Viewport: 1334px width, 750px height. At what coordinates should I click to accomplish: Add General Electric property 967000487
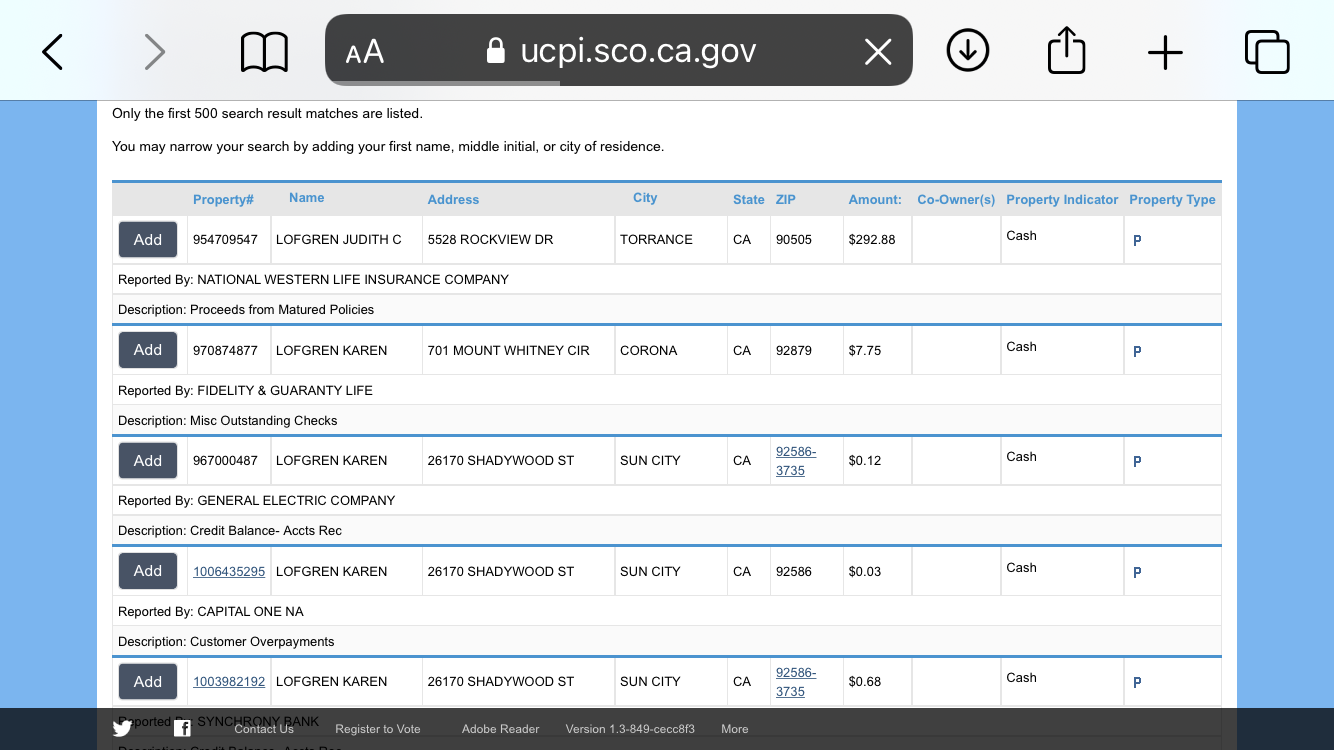point(148,461)
